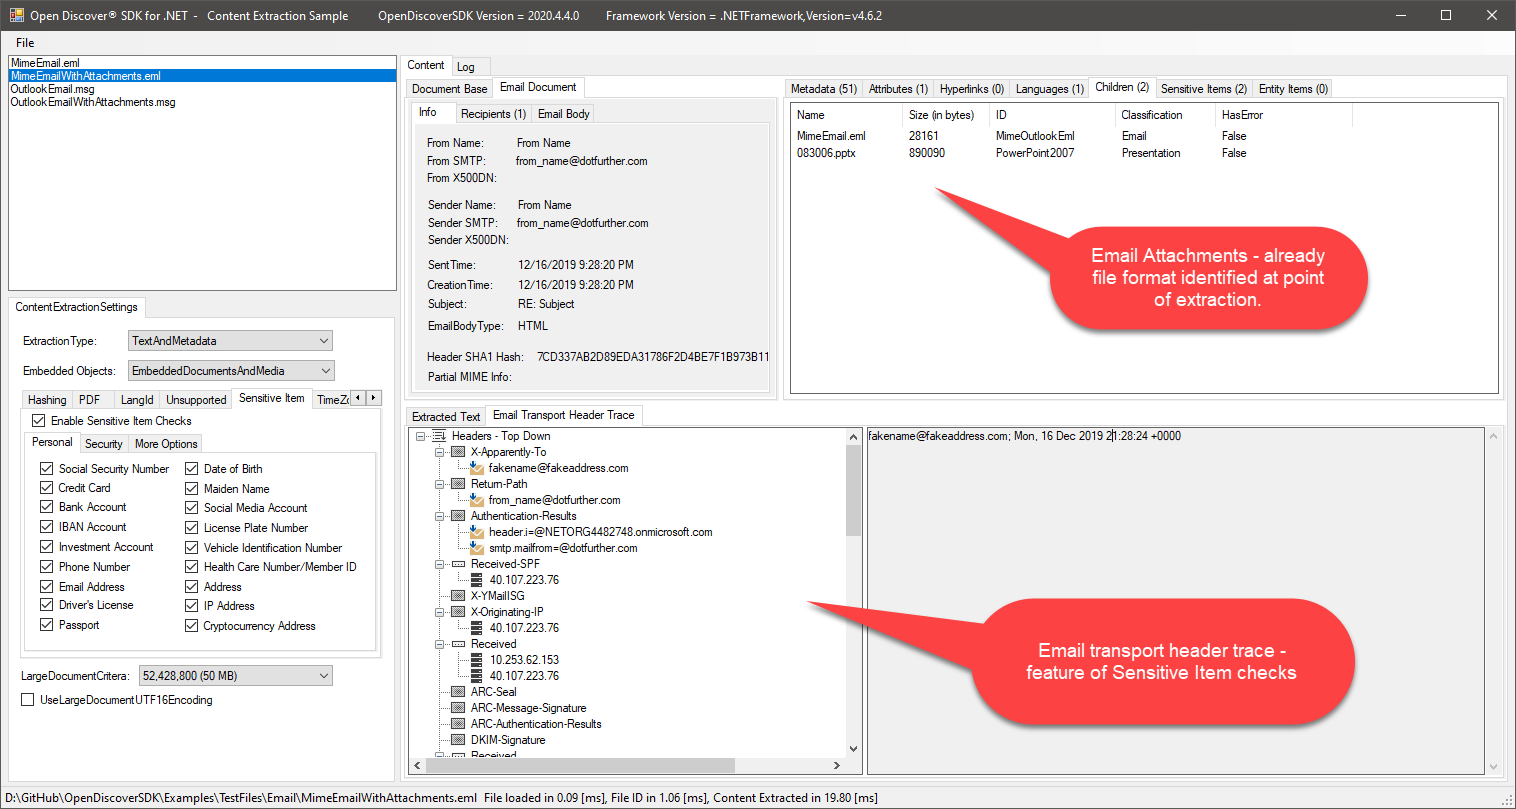Disable the Cryptocurrency Address check
Viewport: 1516px width, 809px height.
(x=191, y=626)
